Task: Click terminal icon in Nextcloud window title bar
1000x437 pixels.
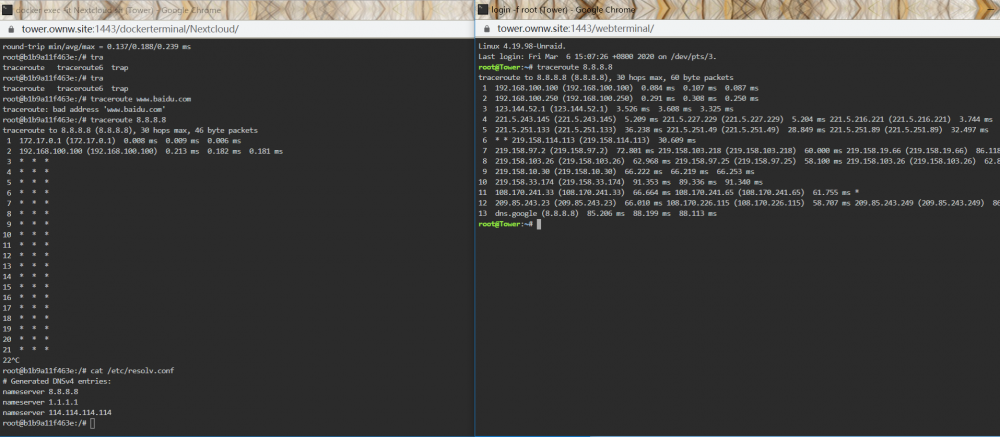Action: coord(7,10)
